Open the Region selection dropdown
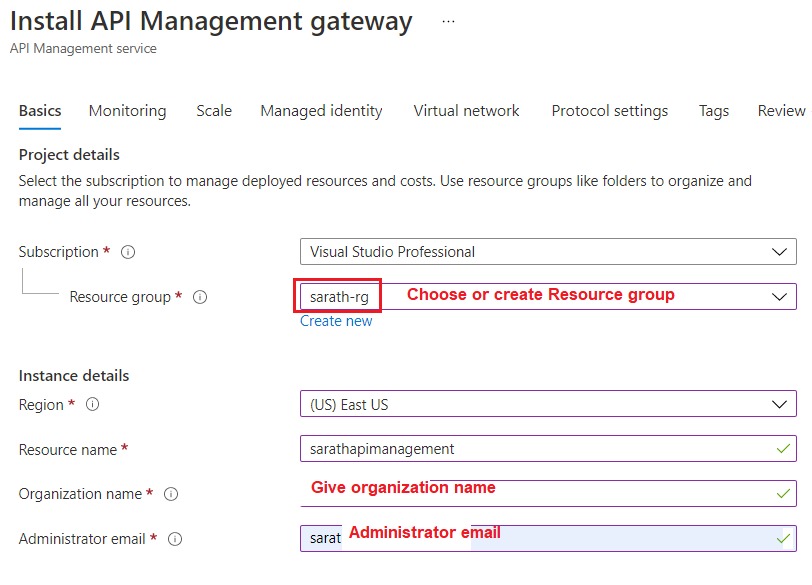The width and height of the screenshot is (812, 585). (x=782, y=405)
